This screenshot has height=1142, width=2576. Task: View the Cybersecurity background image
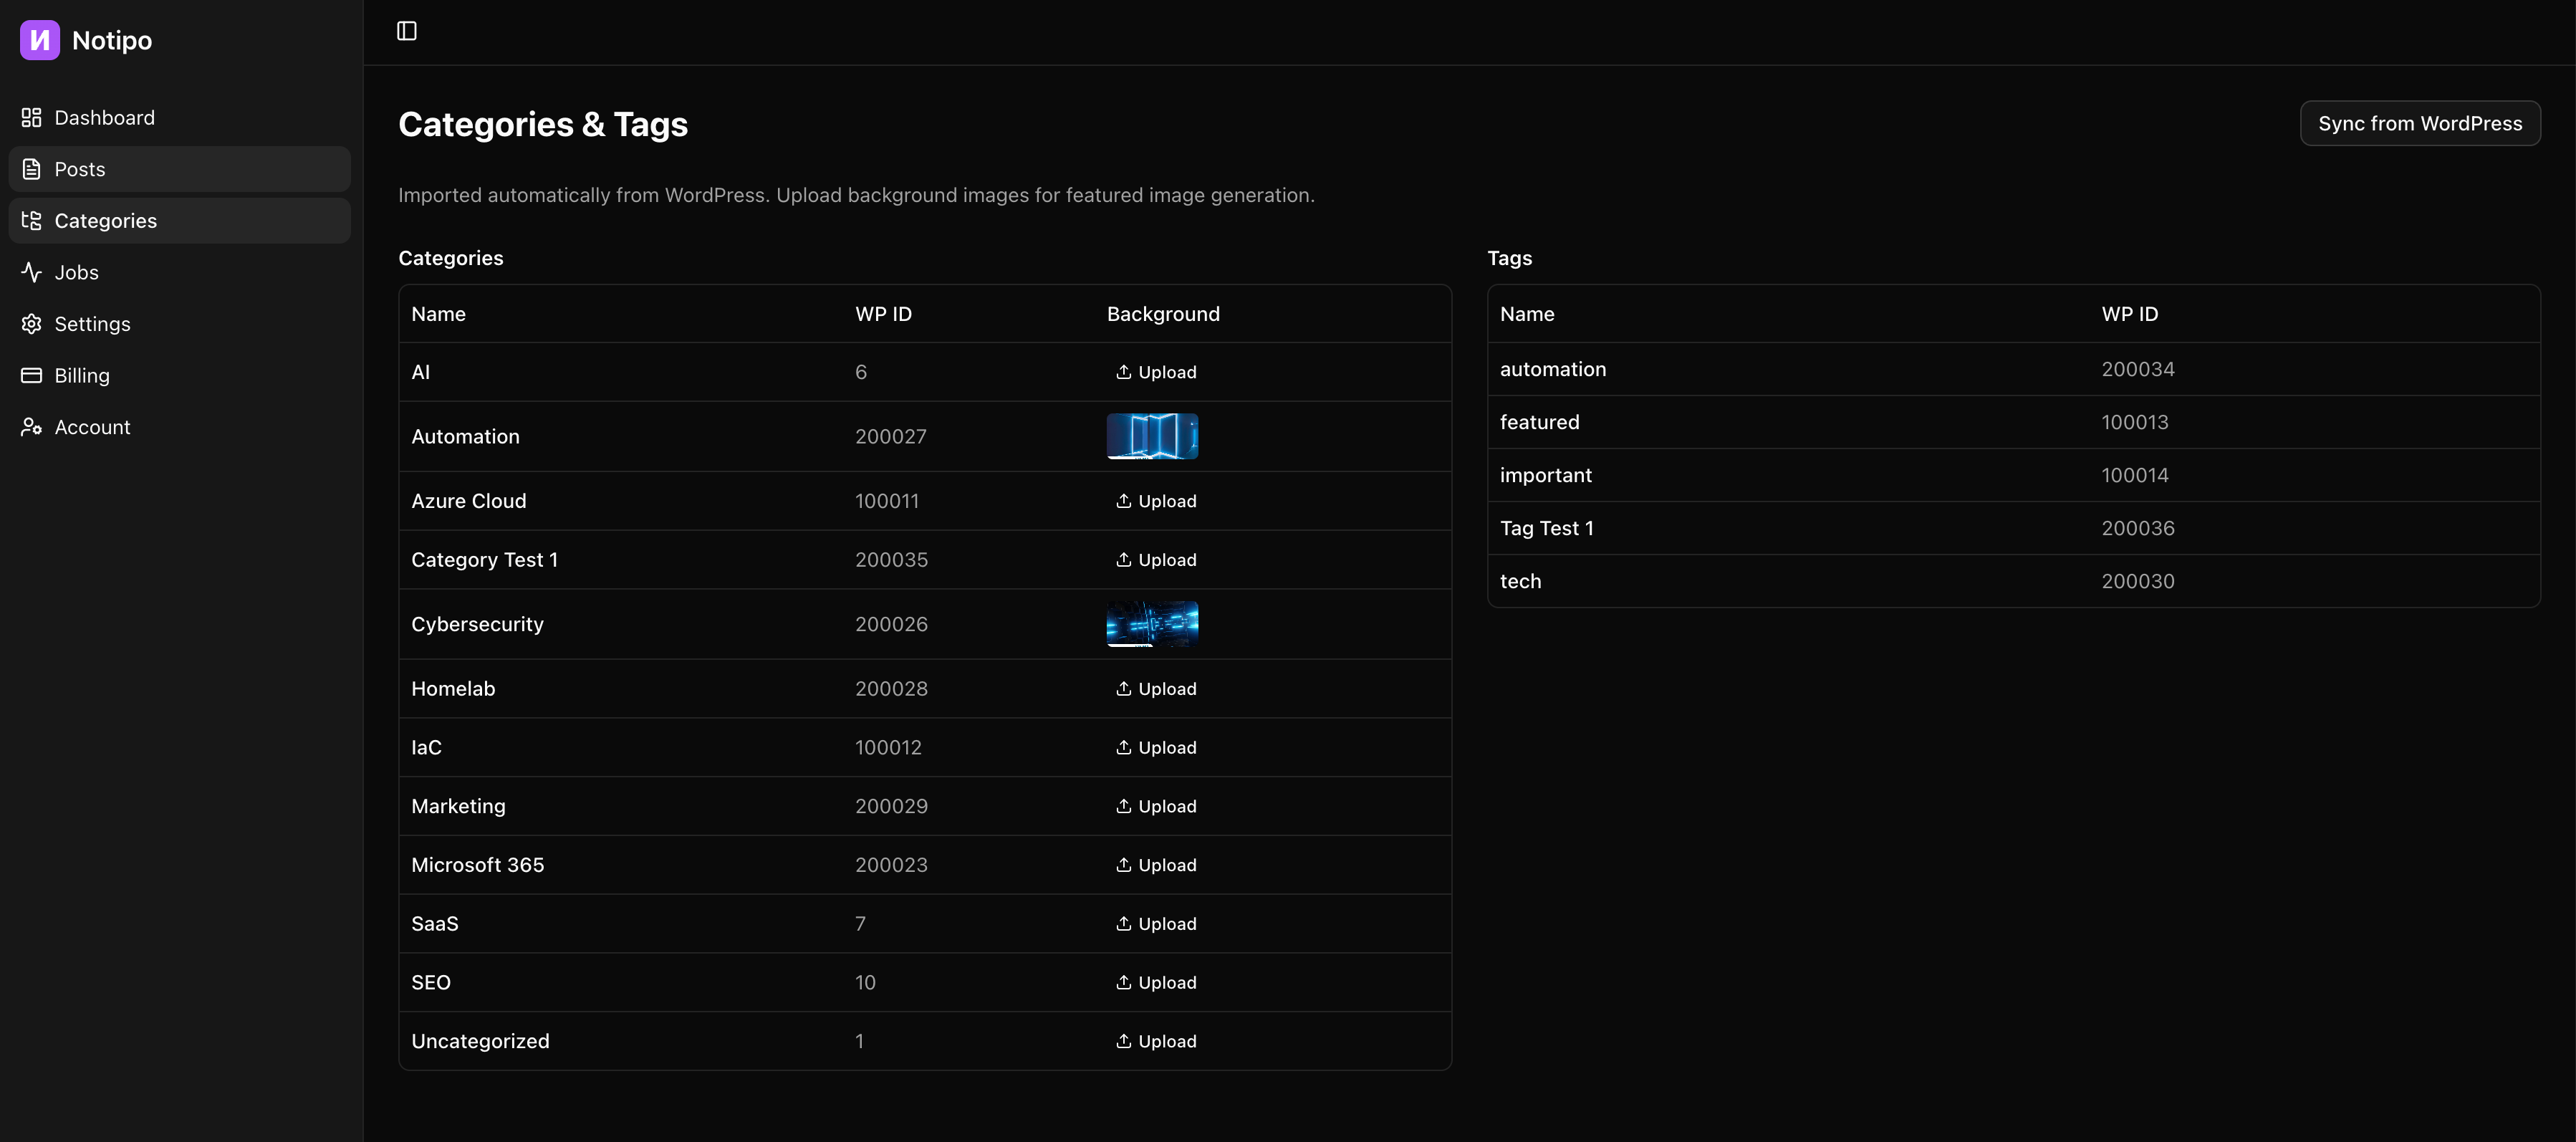[x=1151, y=624]
